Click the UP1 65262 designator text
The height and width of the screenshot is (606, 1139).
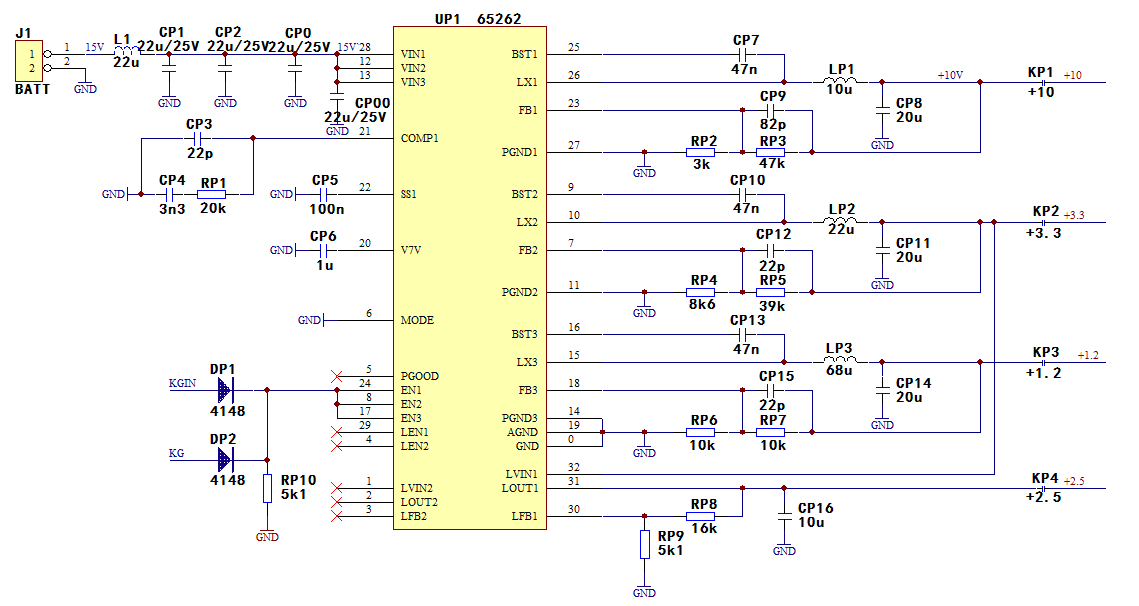point(478,19)
